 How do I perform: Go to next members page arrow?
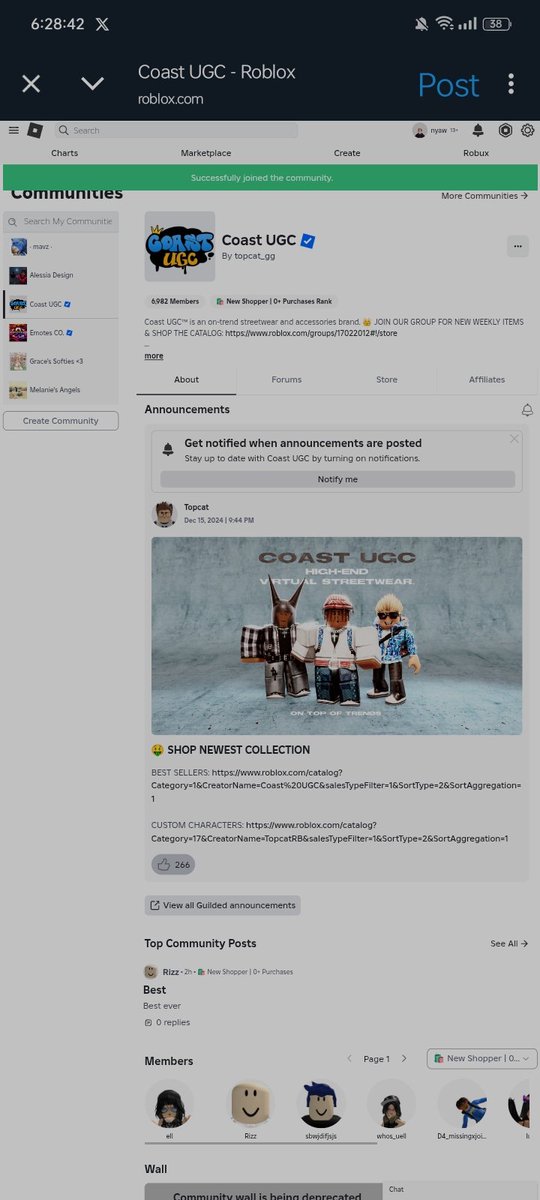404,1058
